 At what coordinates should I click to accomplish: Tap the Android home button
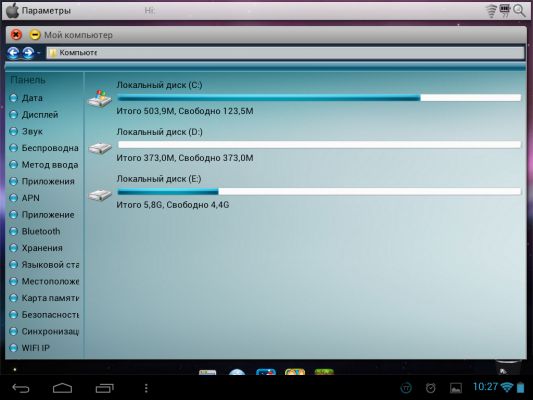pyautogui.click(x=63, y=388)
